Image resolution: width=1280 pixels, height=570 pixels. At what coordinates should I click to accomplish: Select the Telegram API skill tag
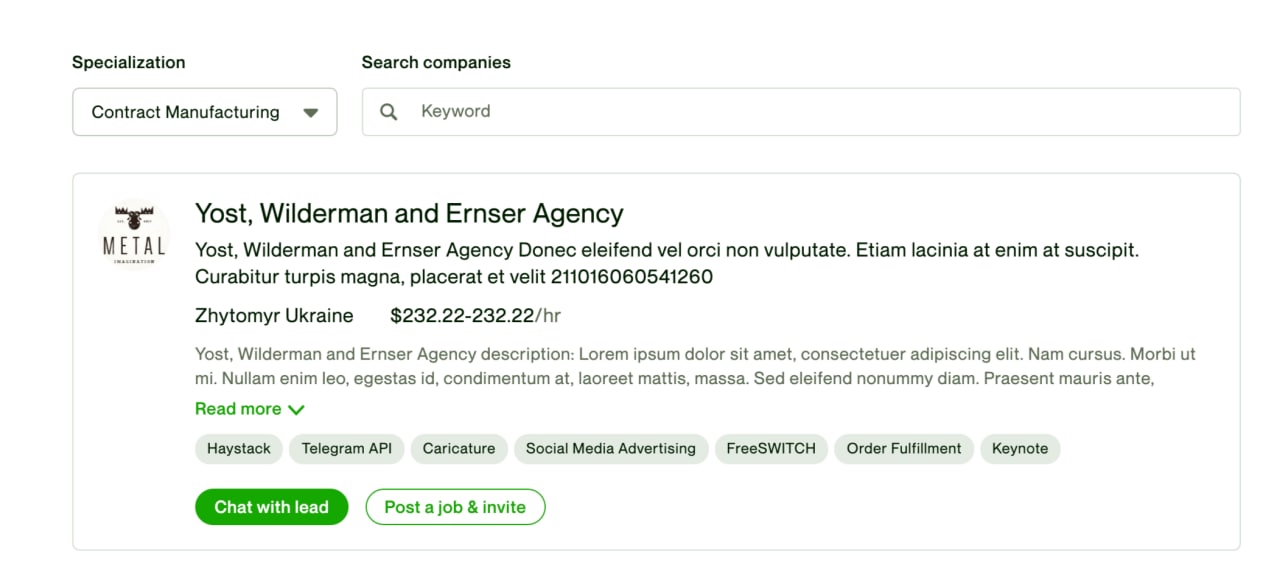click(347, 449)
